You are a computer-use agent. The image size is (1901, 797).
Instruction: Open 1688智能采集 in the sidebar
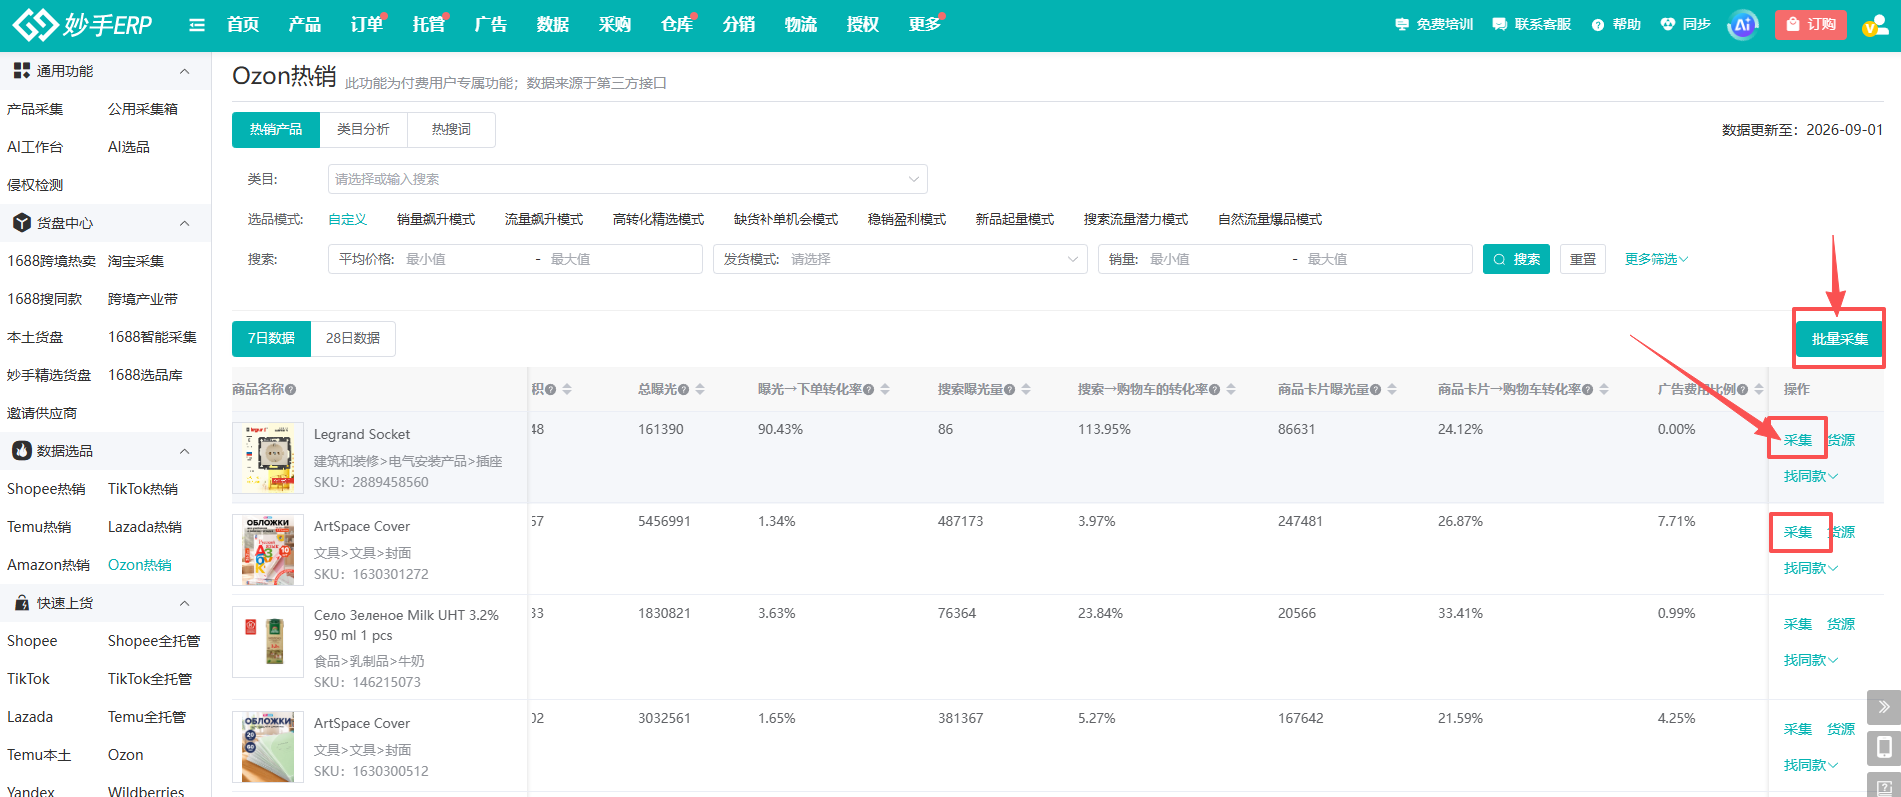pyautogui.click(x=152, y=337)
